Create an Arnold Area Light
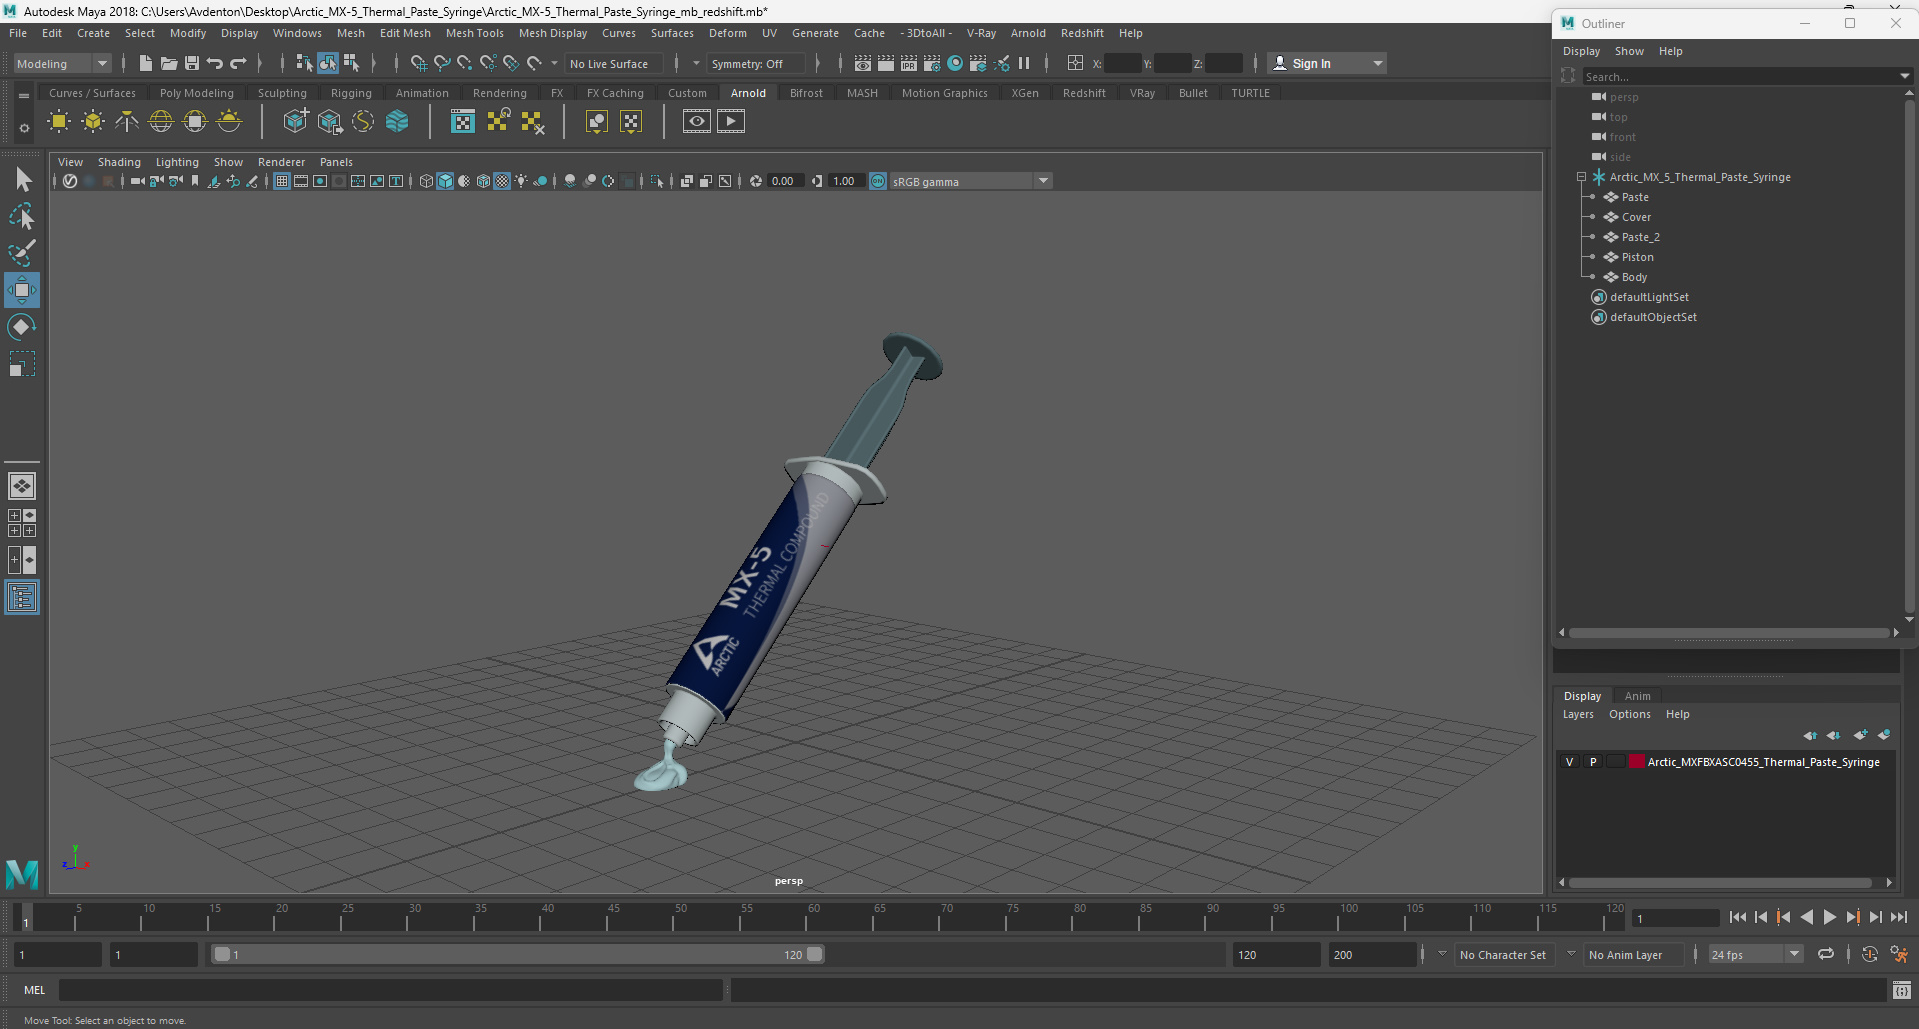The image size is (1919, 1029). [x=59, y=122]
